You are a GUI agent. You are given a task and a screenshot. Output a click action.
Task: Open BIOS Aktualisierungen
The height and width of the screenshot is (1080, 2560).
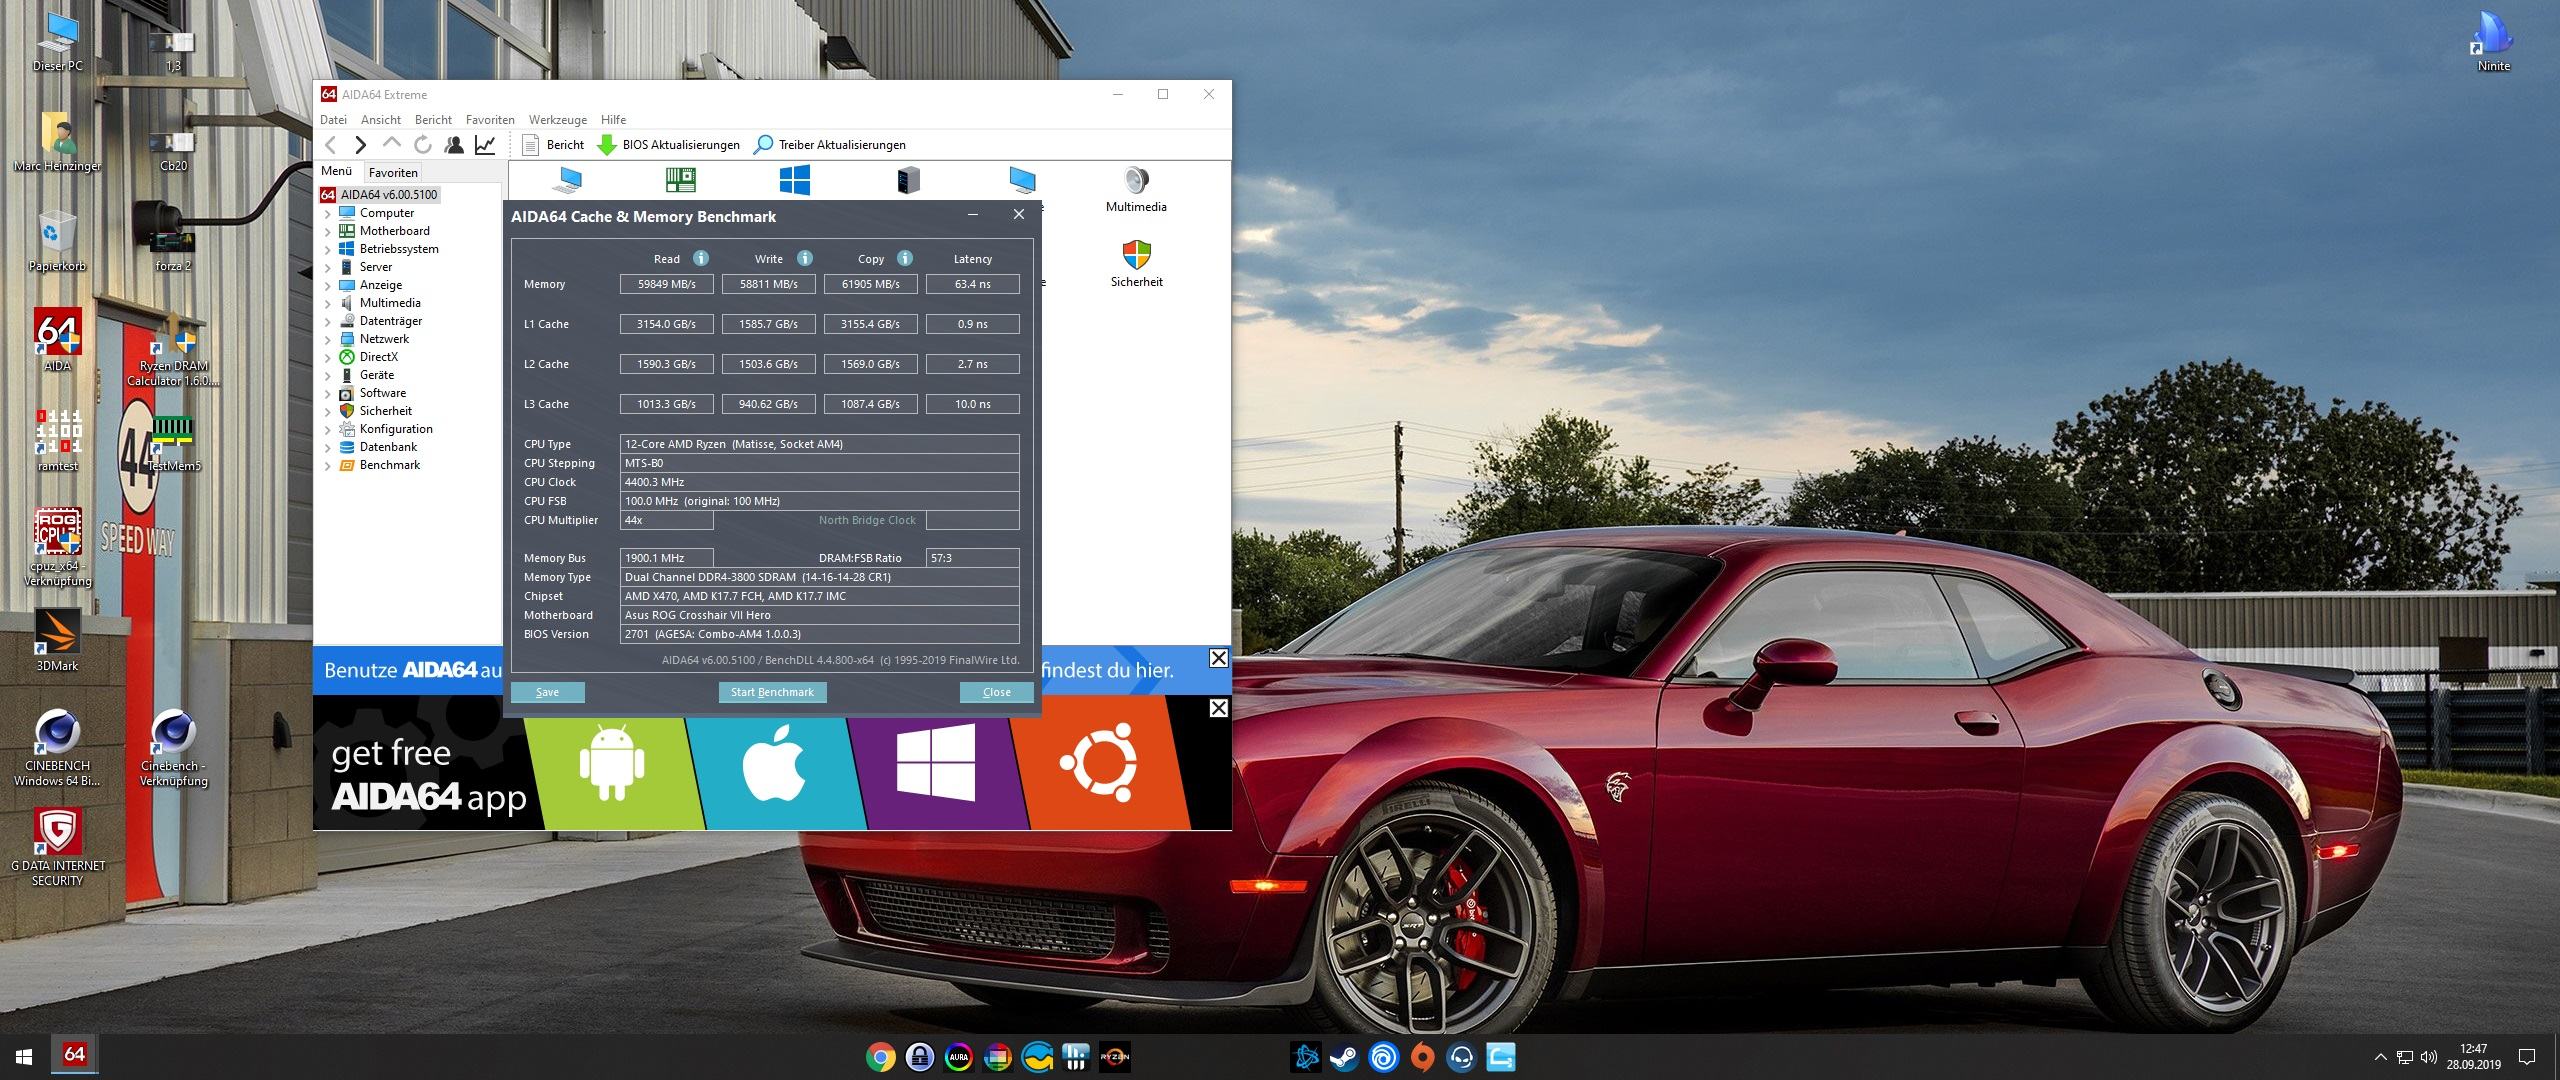point(668,145)
